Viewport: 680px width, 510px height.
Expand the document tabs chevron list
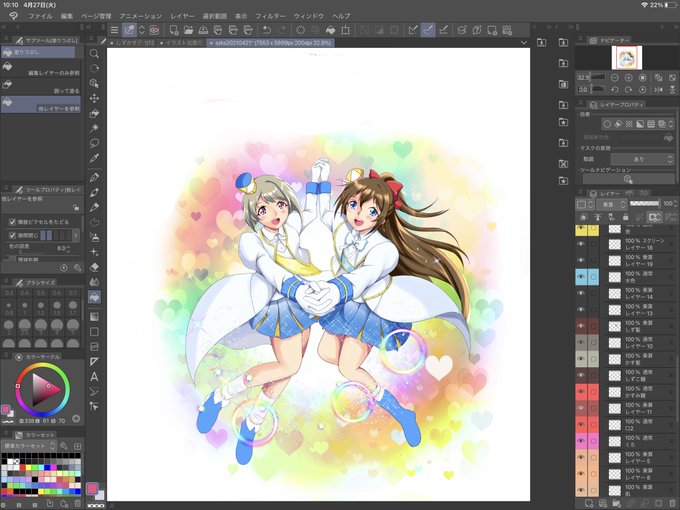[x=524, y=42]
